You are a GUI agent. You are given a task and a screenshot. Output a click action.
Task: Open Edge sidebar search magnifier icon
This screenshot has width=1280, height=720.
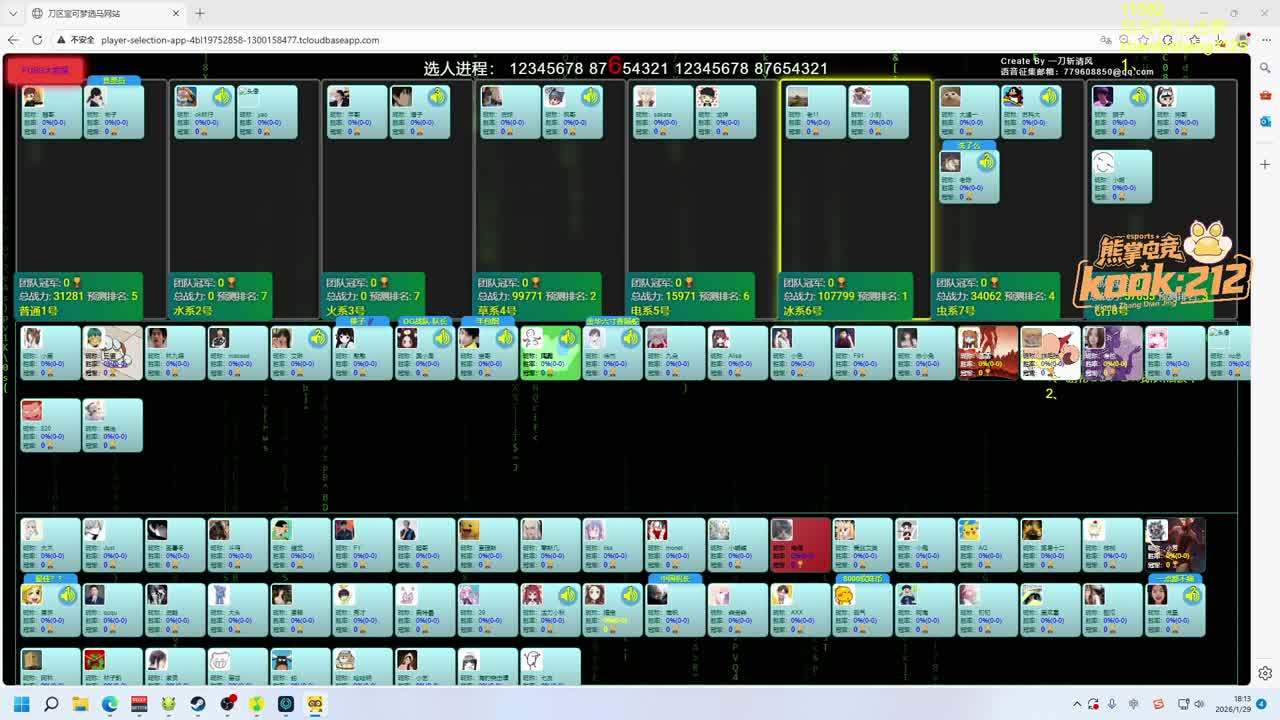click(x=1265, y=68)
